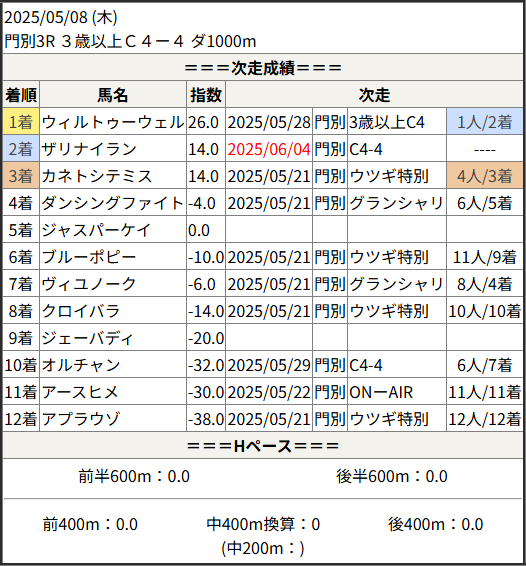
Task: Click the 1人/2着 result cell
Action: click(484, 122)
